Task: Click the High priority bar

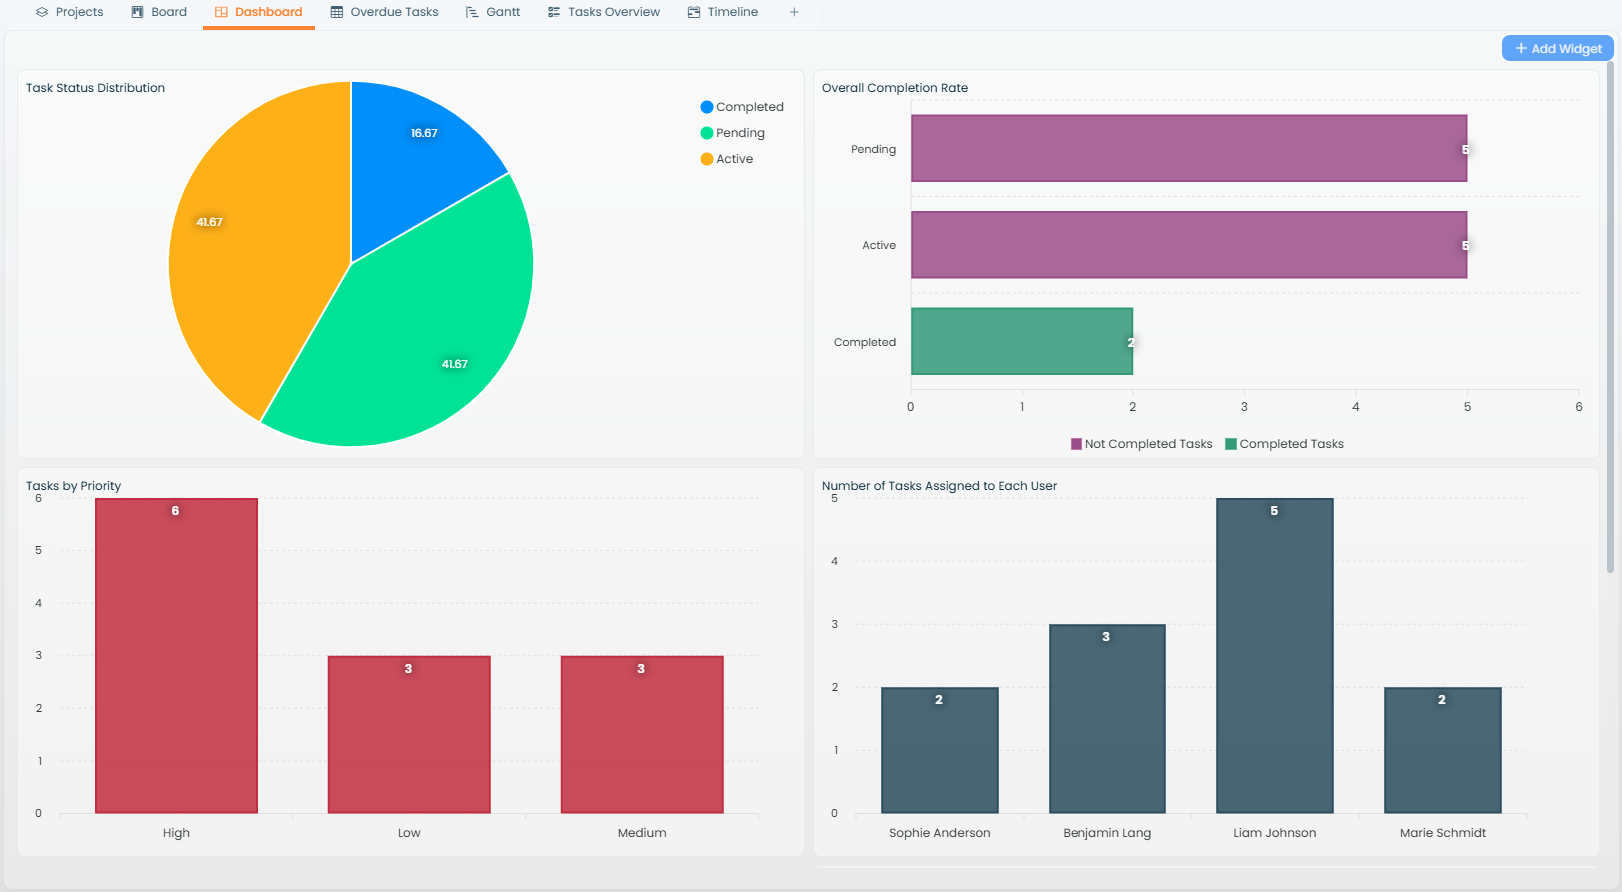Action: (x=176, y=656)
